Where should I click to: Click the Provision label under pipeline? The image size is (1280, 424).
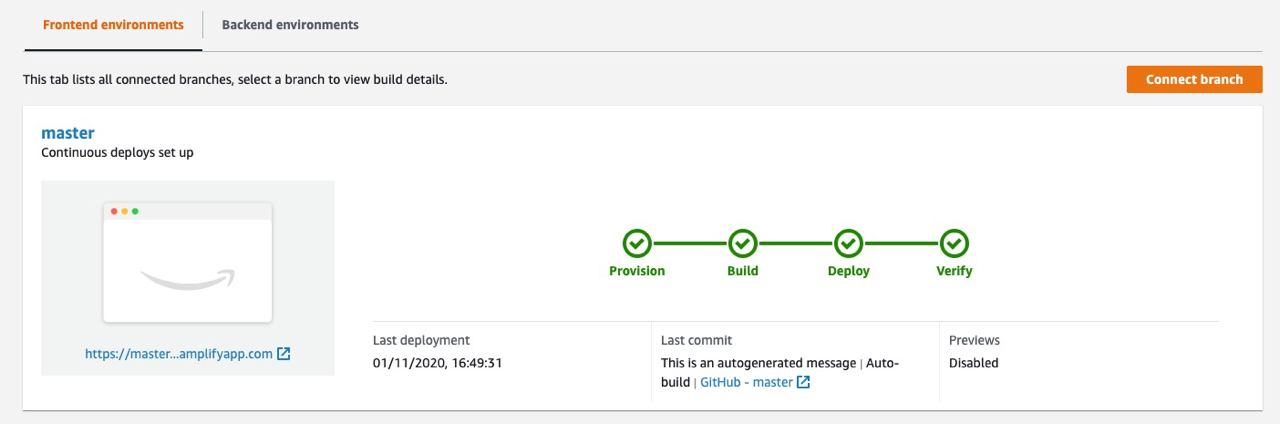click(637, 271)
